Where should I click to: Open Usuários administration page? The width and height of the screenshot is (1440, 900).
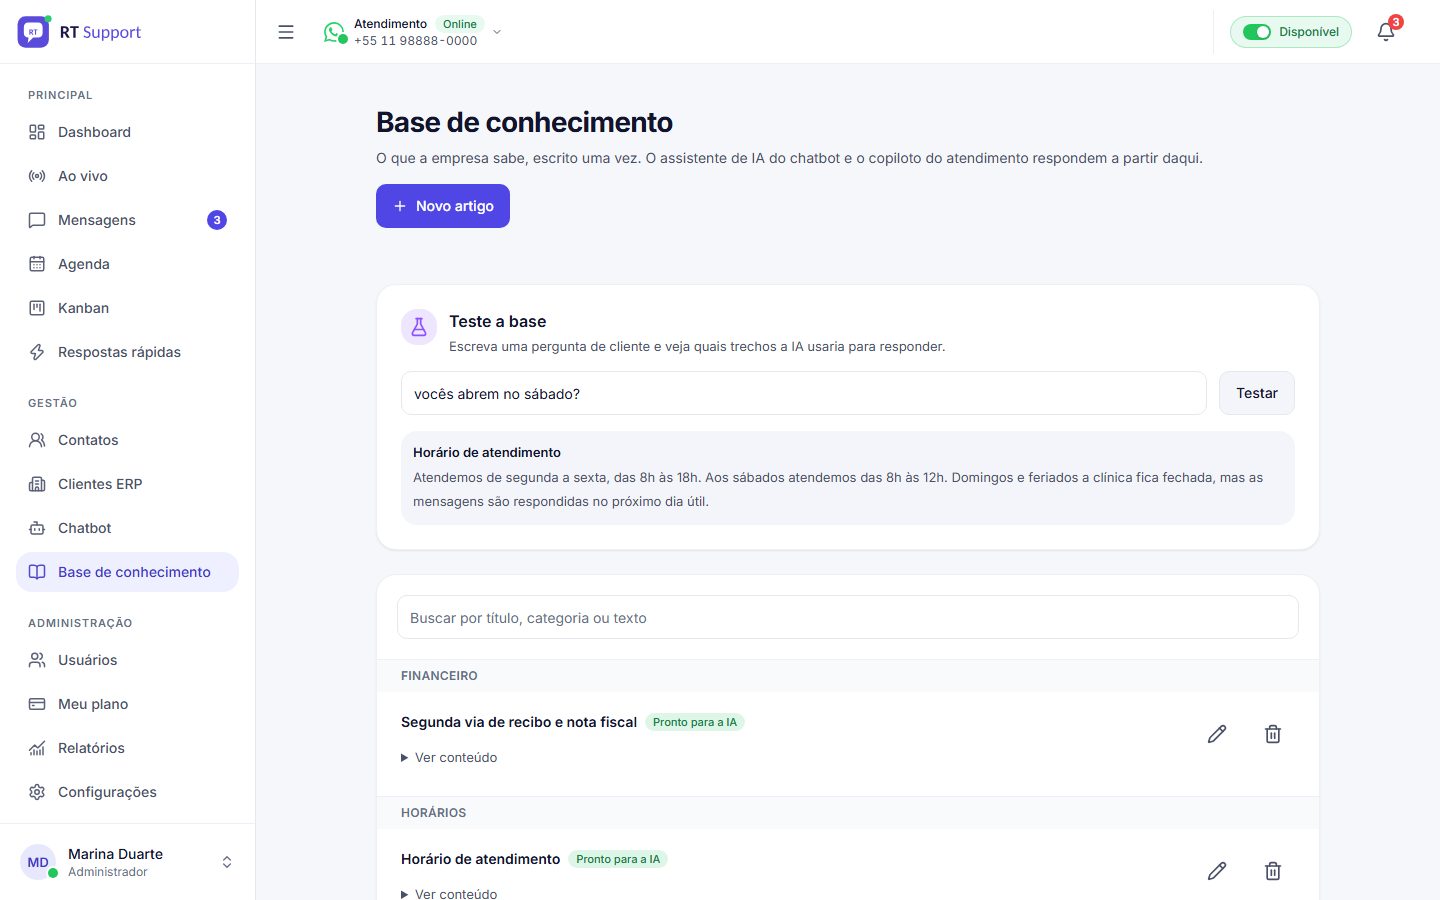click(x=127, y=660)
